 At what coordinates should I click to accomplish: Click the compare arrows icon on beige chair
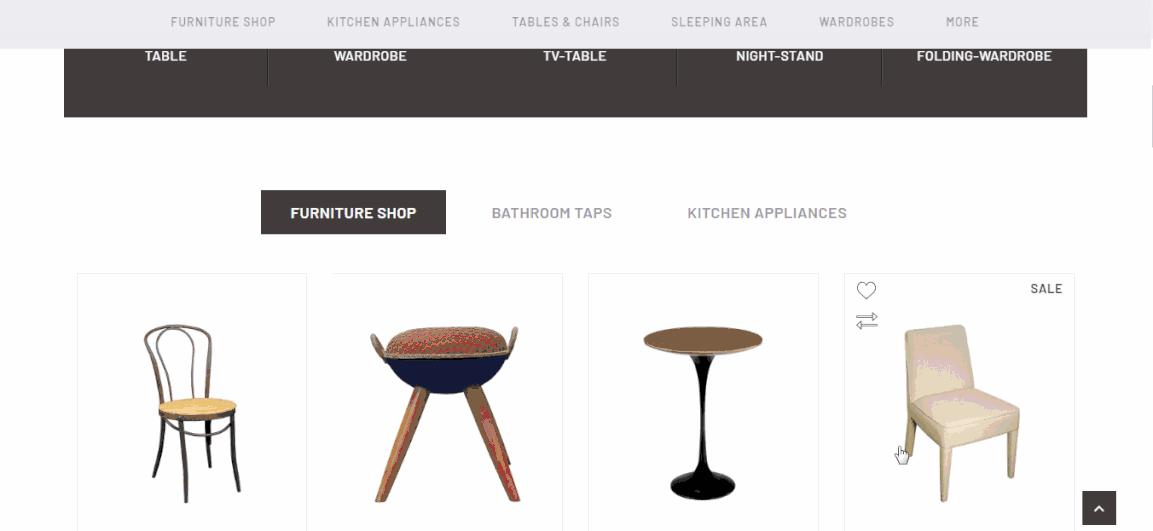point(866,321)
